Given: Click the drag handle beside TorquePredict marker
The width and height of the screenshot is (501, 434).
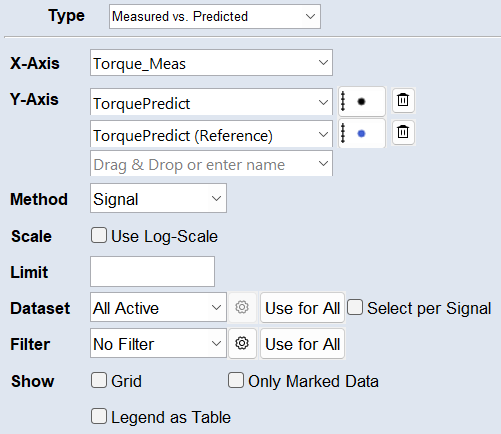Looking at the screenshot, I should click(343, 101).
